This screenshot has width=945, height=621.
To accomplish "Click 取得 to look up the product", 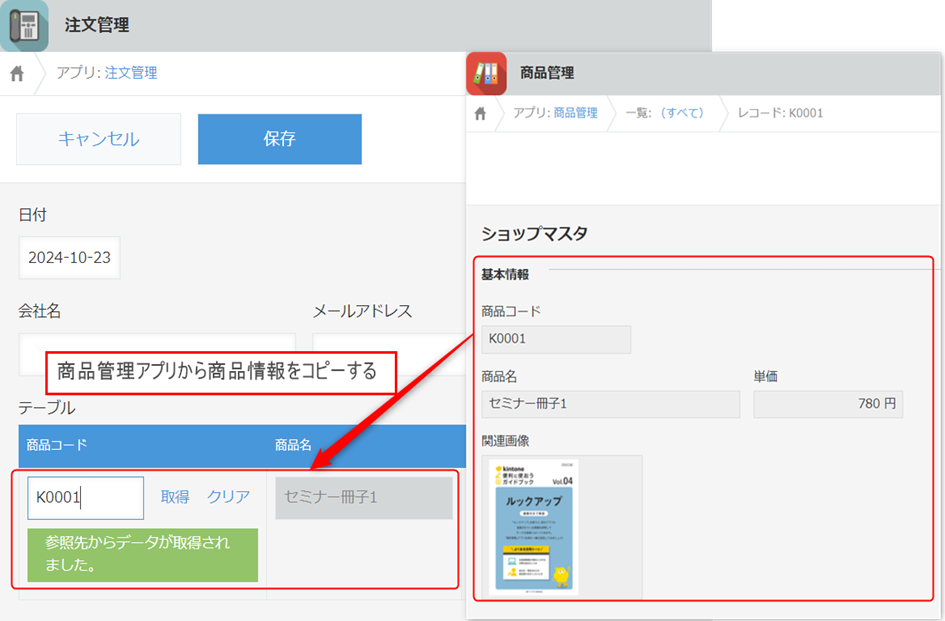I will click(x=175, y=497).
